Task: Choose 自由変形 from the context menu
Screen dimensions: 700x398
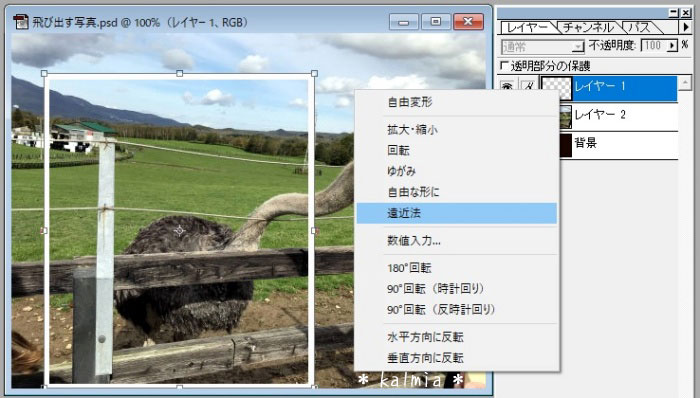Action: click(457, 102)
